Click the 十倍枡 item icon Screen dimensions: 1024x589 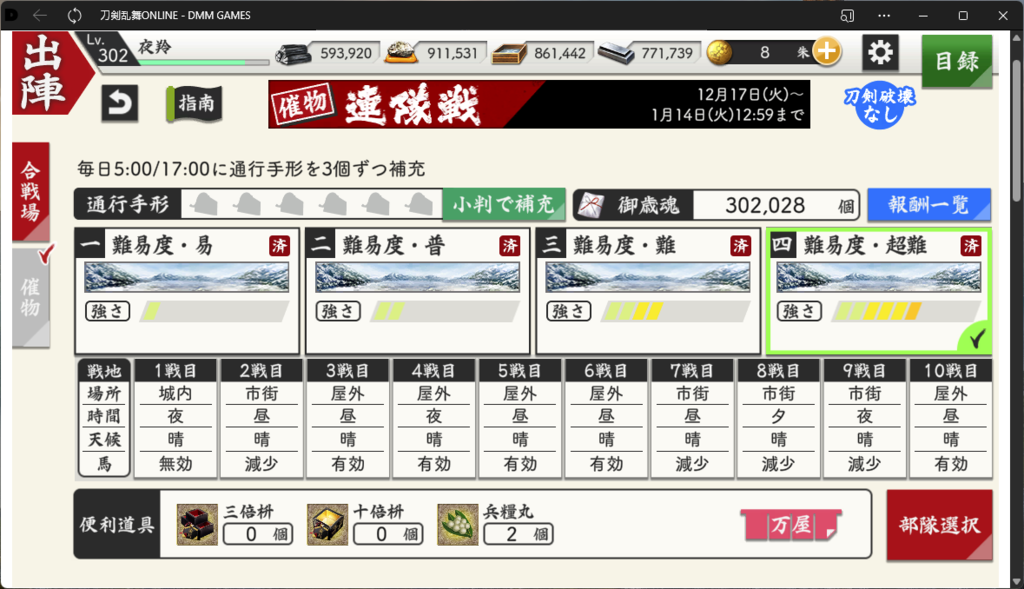point(327,524)
